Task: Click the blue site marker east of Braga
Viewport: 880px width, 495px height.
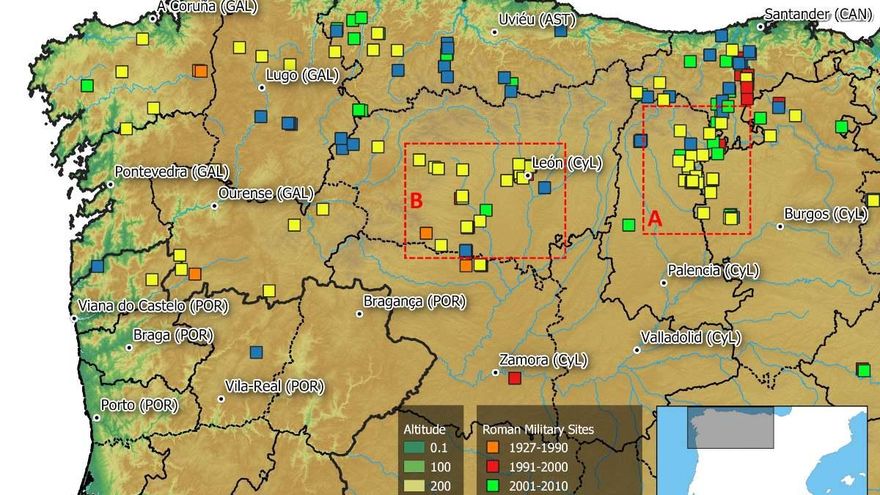Action: click(256, 352)
